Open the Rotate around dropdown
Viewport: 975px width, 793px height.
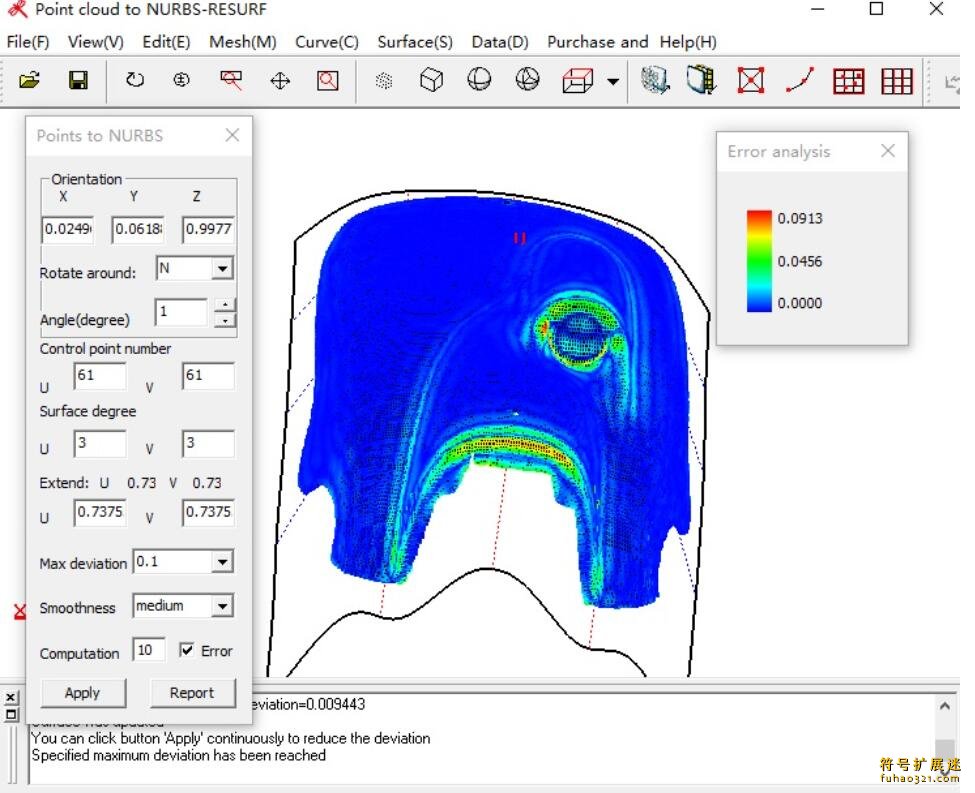pyautogui.click(x=222, y=269)
